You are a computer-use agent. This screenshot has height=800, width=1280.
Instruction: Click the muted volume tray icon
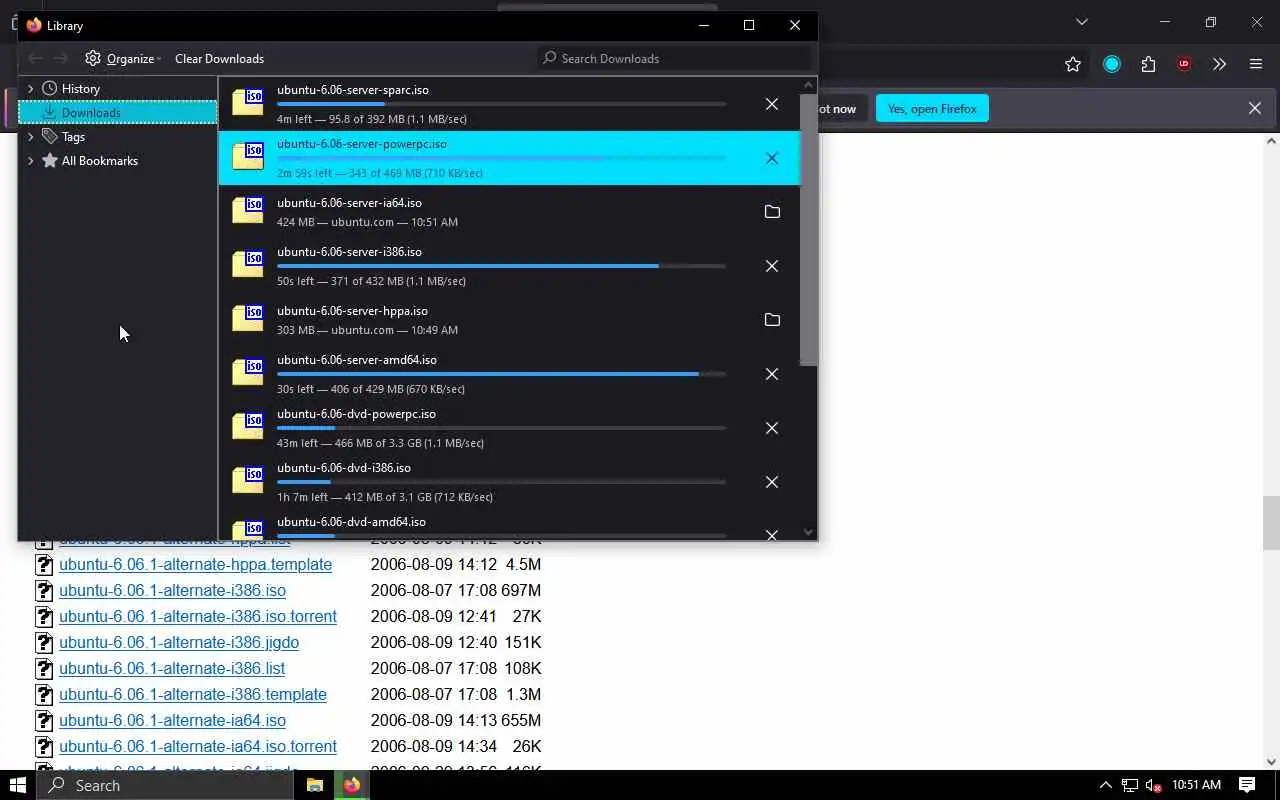click(1153, 785)
